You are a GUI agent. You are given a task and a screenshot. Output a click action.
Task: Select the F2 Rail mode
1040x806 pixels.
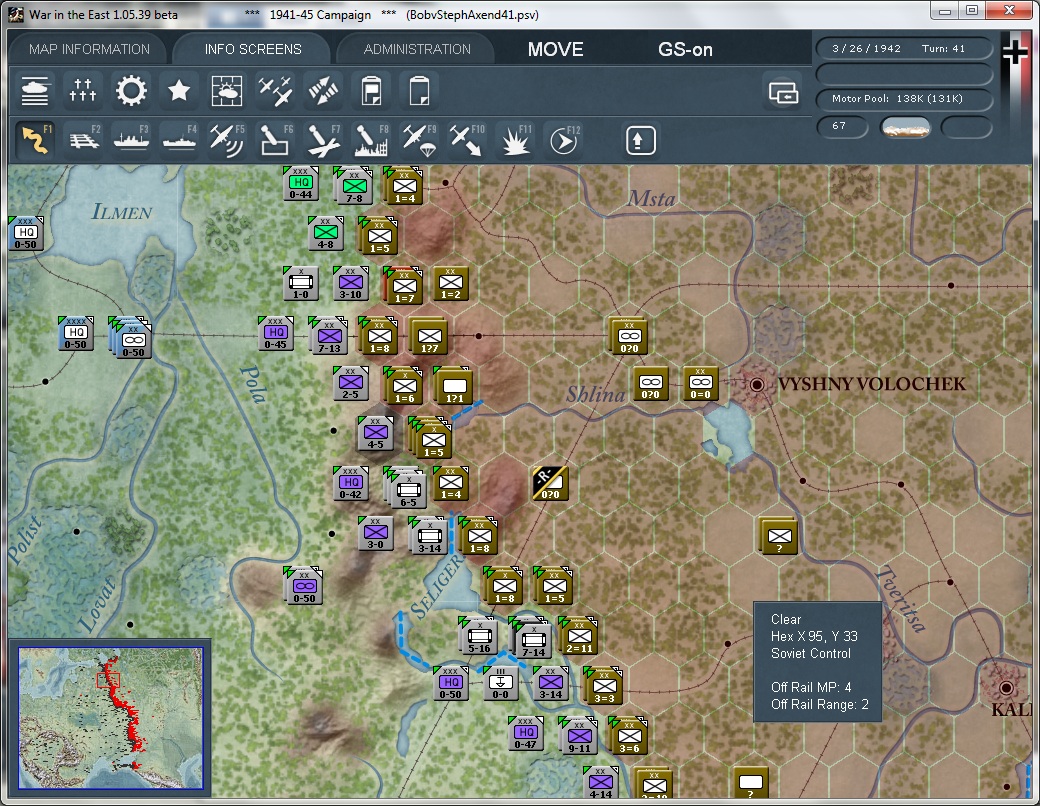84,139
